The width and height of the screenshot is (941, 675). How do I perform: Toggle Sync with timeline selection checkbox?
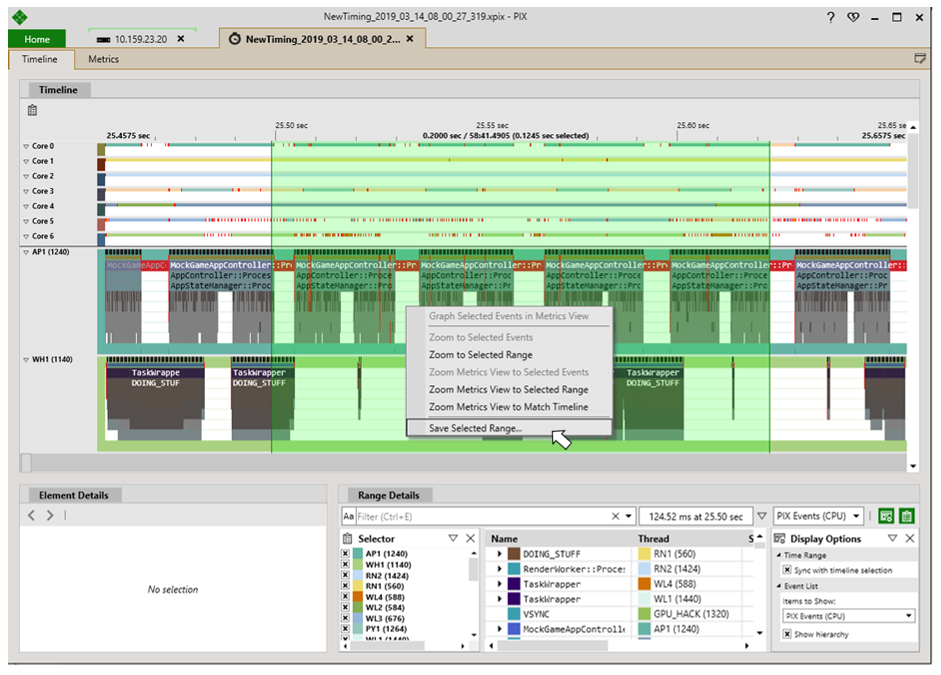(788, 570)
